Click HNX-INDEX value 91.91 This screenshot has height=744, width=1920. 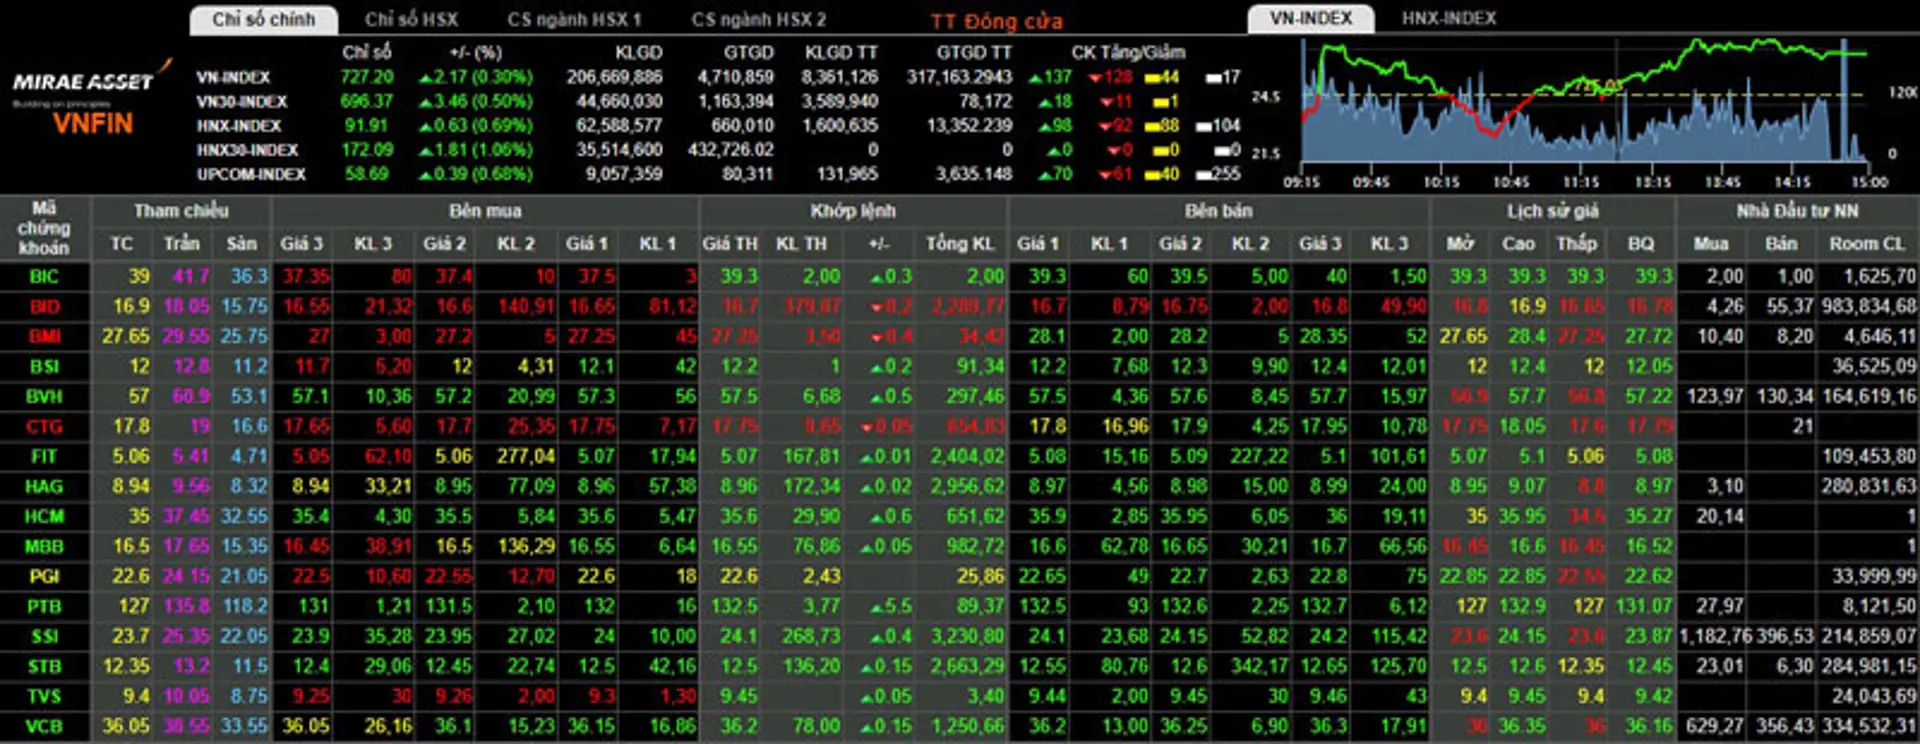coord(366,126)
